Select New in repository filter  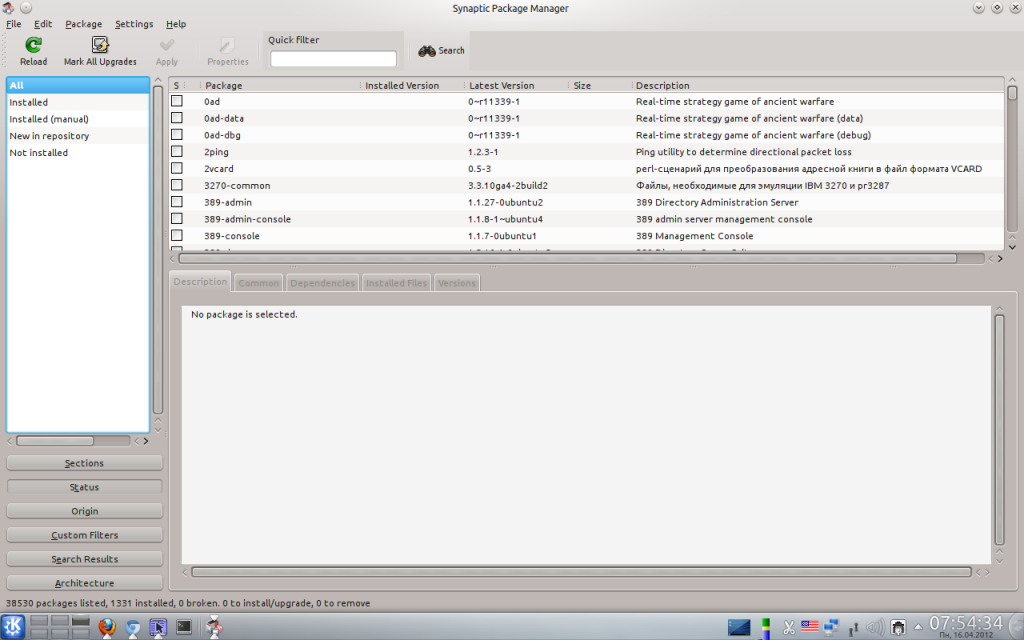click(78, 136)
